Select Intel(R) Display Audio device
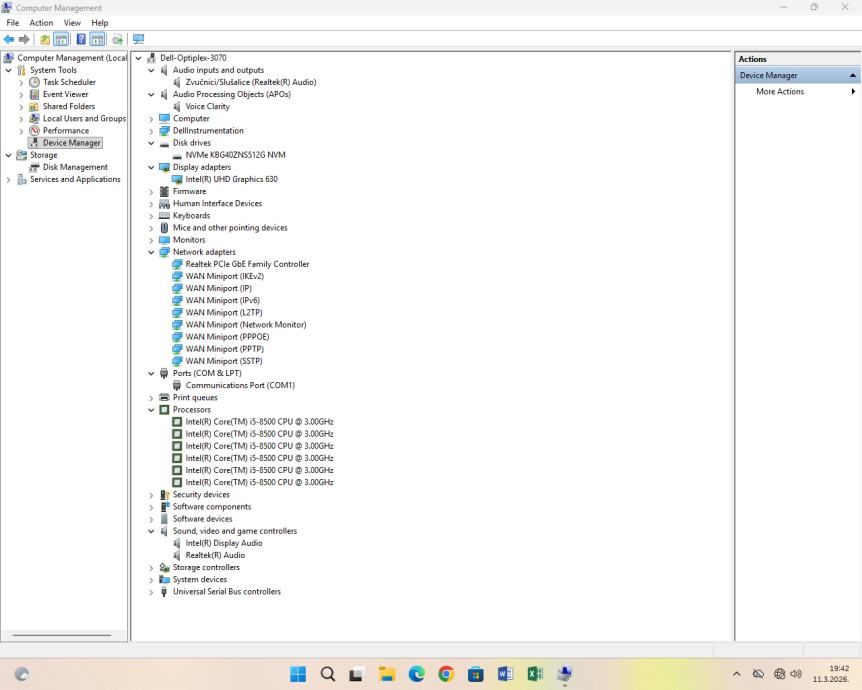Viewport: 862px width, 690px height. coord(224,543)
